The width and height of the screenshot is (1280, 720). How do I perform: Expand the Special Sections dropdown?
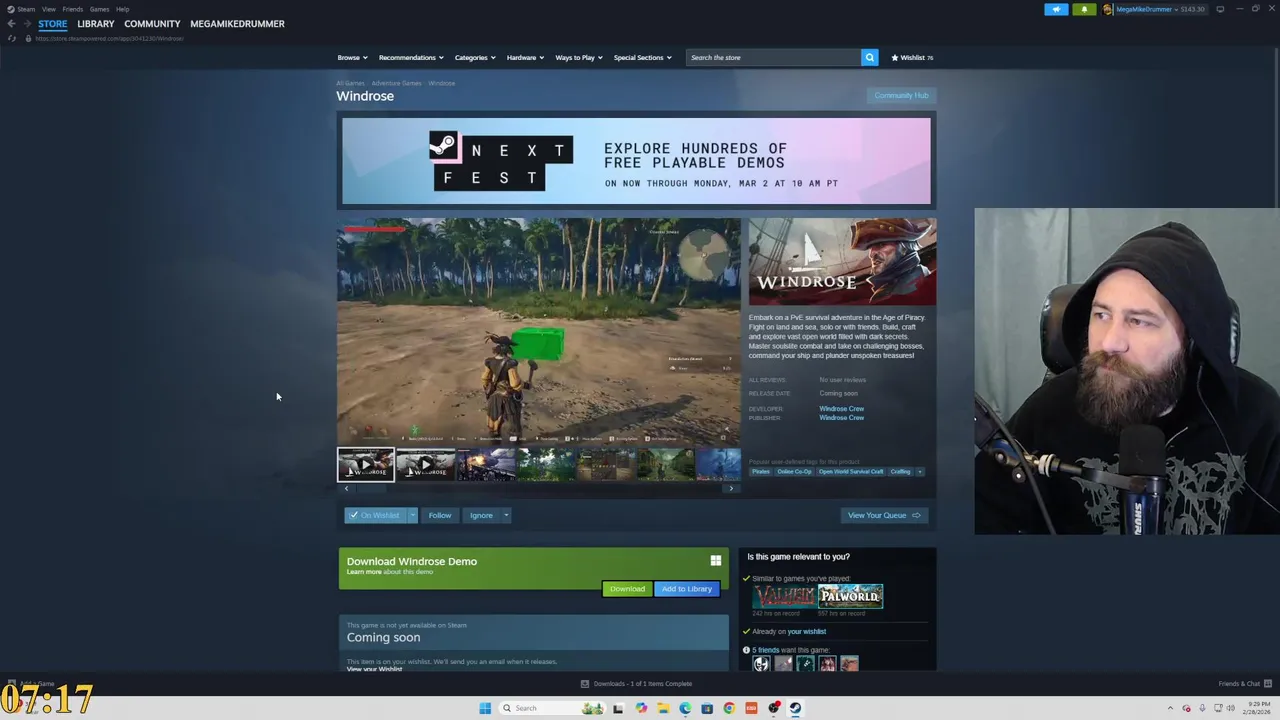[642, 57]
